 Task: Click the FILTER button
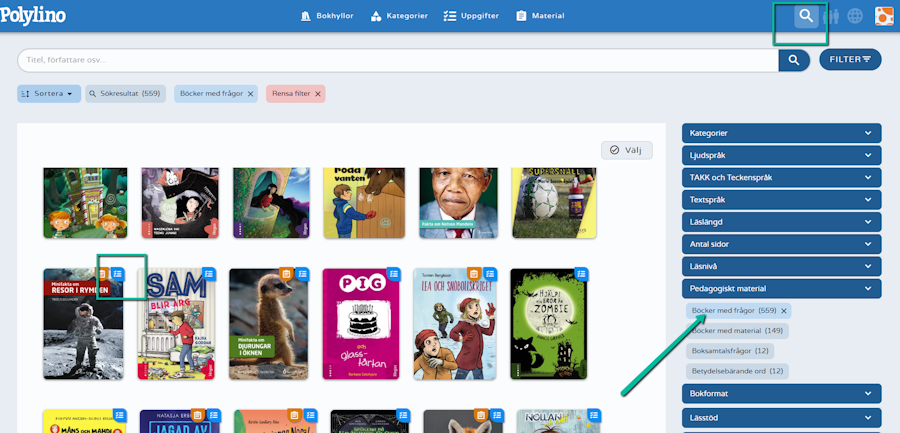click(850, 59)
